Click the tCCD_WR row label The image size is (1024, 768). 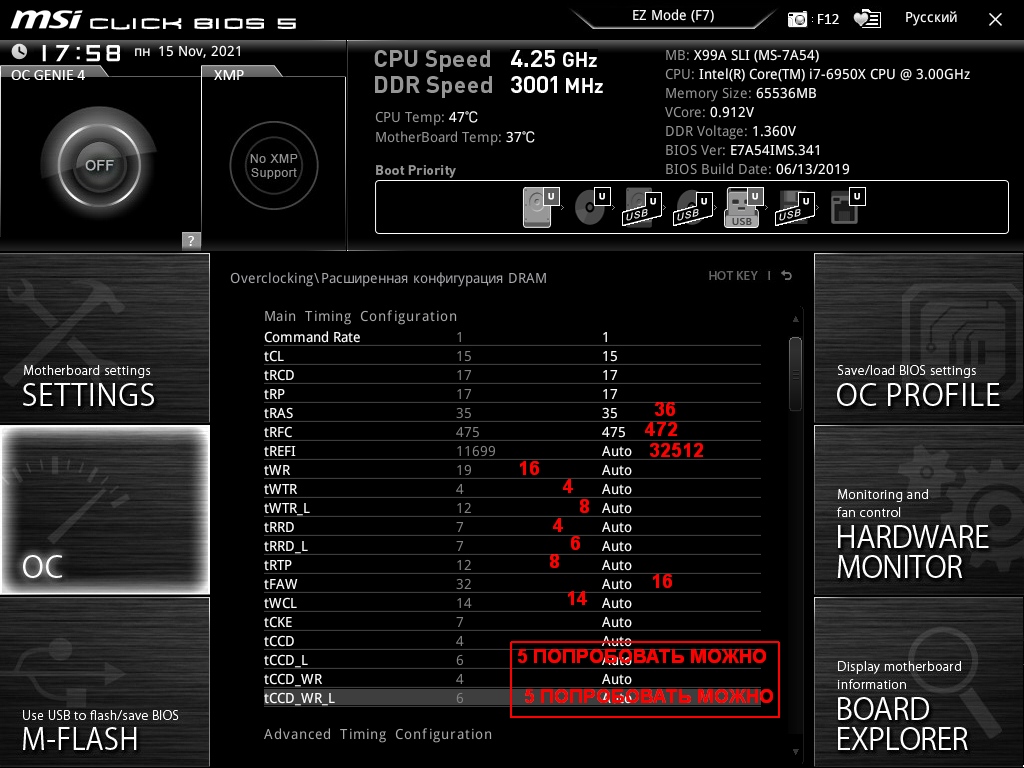tap(293, 679)
